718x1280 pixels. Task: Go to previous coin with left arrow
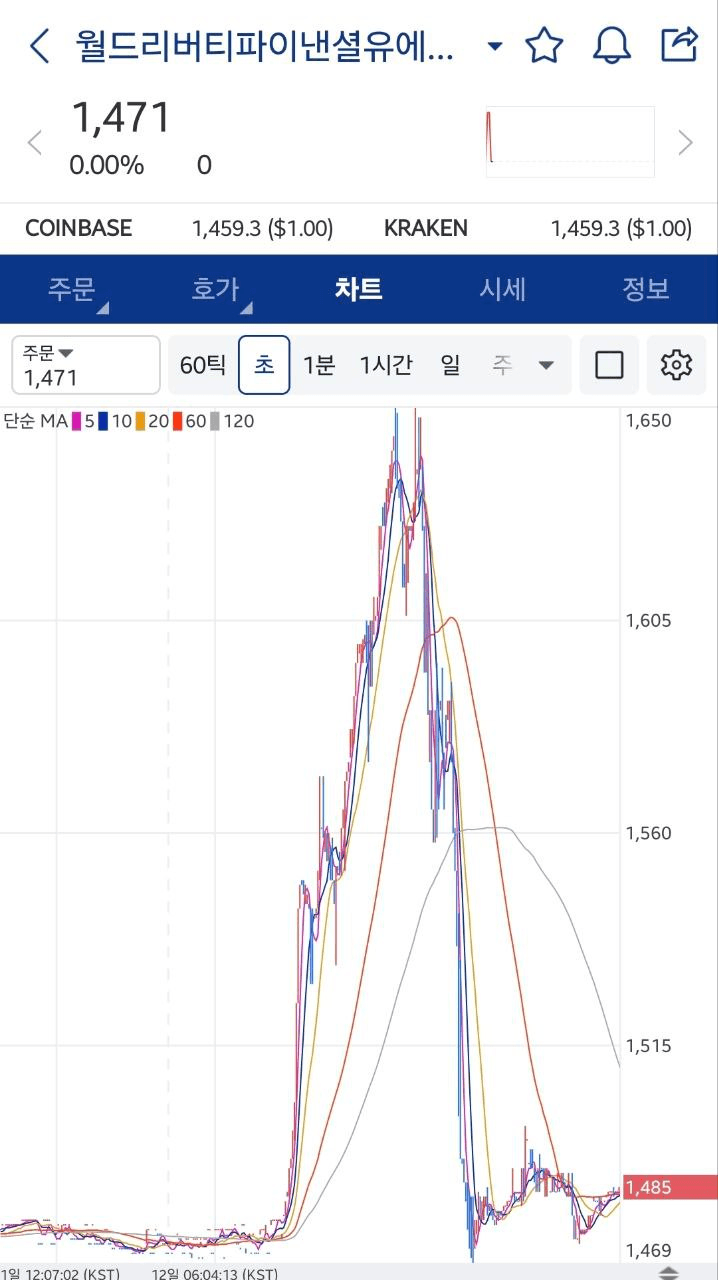pyautogui.click(x=35, y=143)
